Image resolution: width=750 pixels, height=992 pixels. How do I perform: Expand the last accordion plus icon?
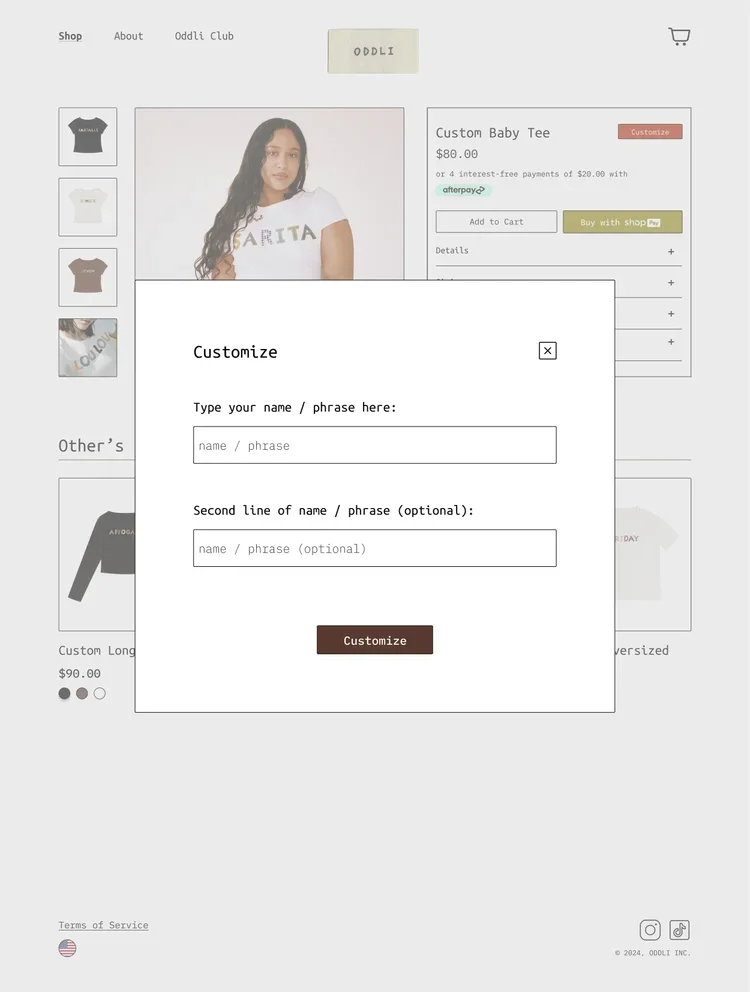click(x=671, y=342)
